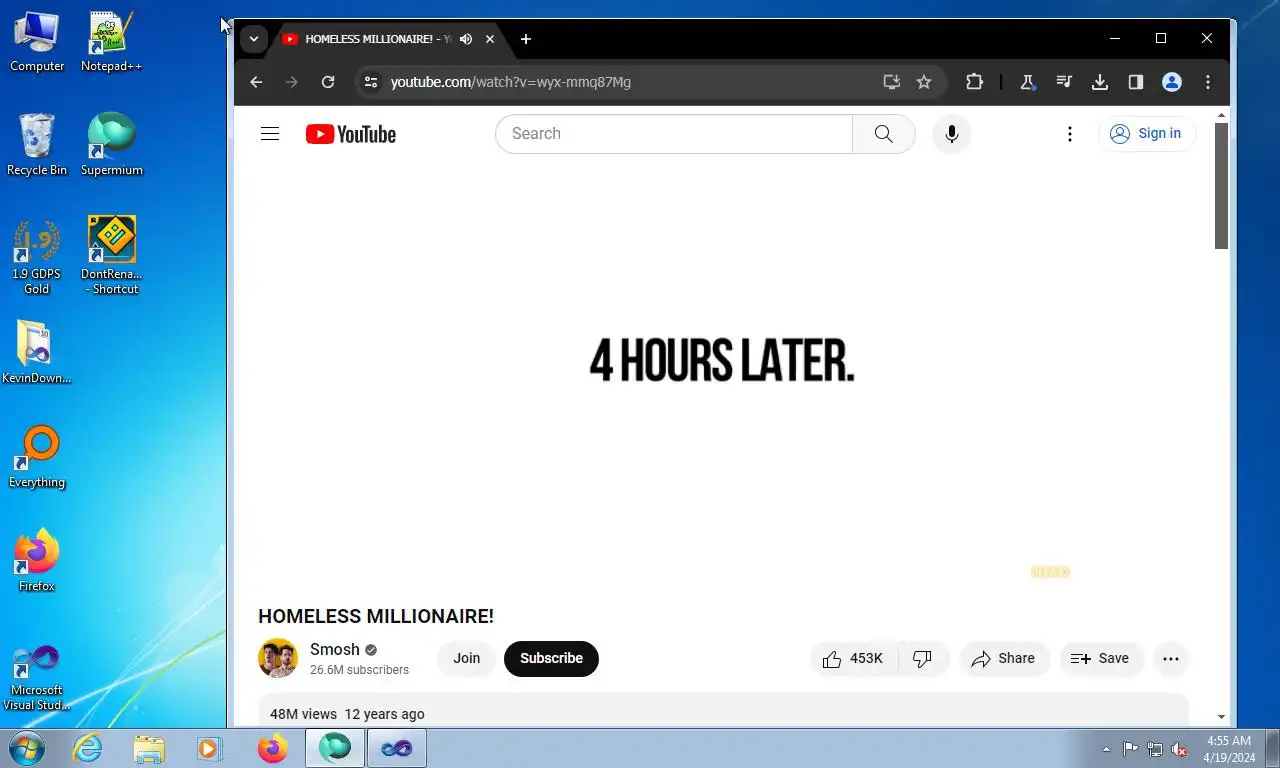The width and height of the screenshot is (1280, 768).
Task: Open the muted volume tray icon
Action: coord(1179,749)
